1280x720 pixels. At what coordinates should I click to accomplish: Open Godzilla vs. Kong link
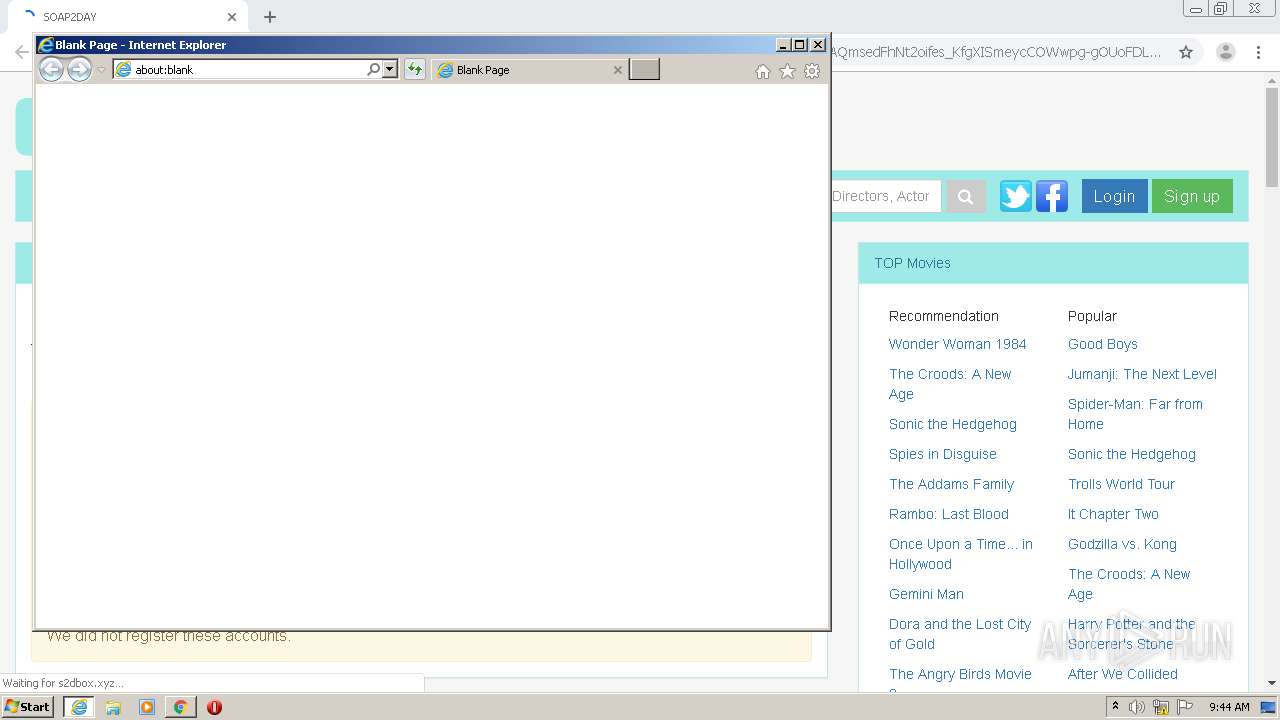(x=1122, y=544)
